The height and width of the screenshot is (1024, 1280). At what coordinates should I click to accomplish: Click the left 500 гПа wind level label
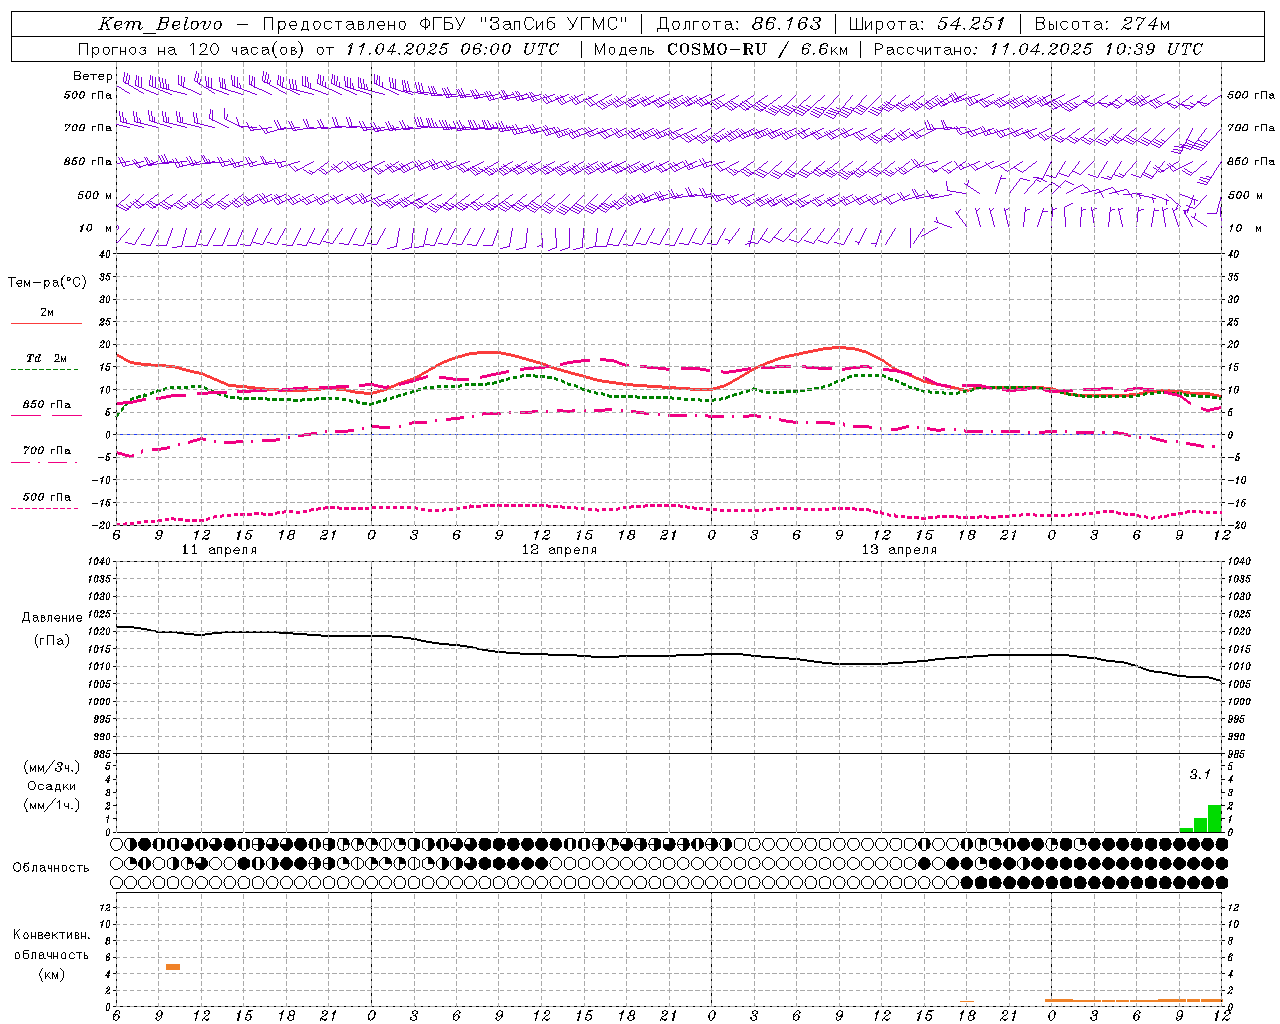point(88,95)
